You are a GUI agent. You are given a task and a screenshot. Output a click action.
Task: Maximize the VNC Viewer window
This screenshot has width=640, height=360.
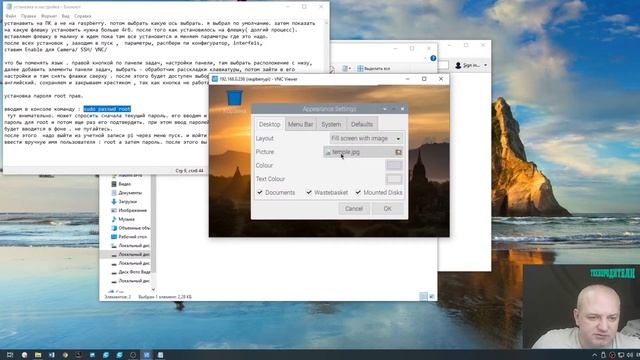click(x=424, y=79)
